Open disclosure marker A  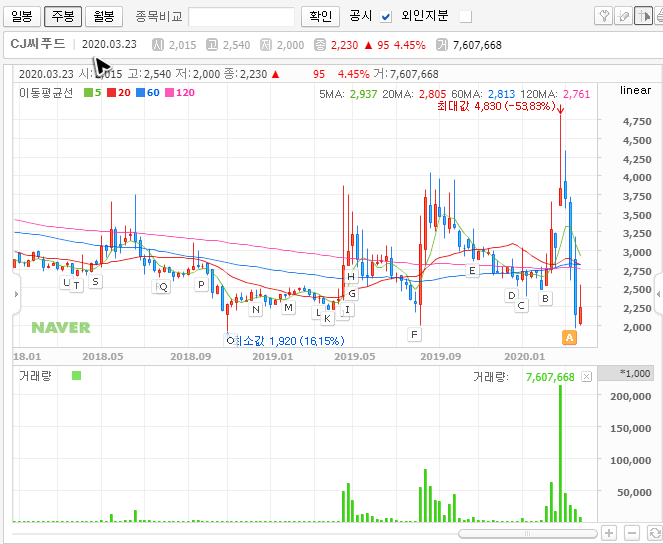click(570, 337)
